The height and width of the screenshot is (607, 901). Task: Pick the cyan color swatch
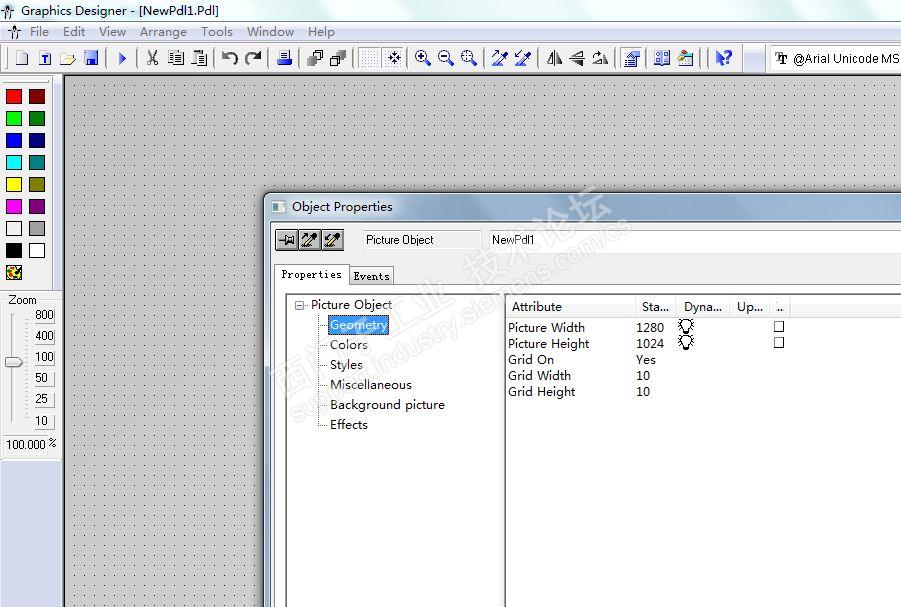coord(14,163)
